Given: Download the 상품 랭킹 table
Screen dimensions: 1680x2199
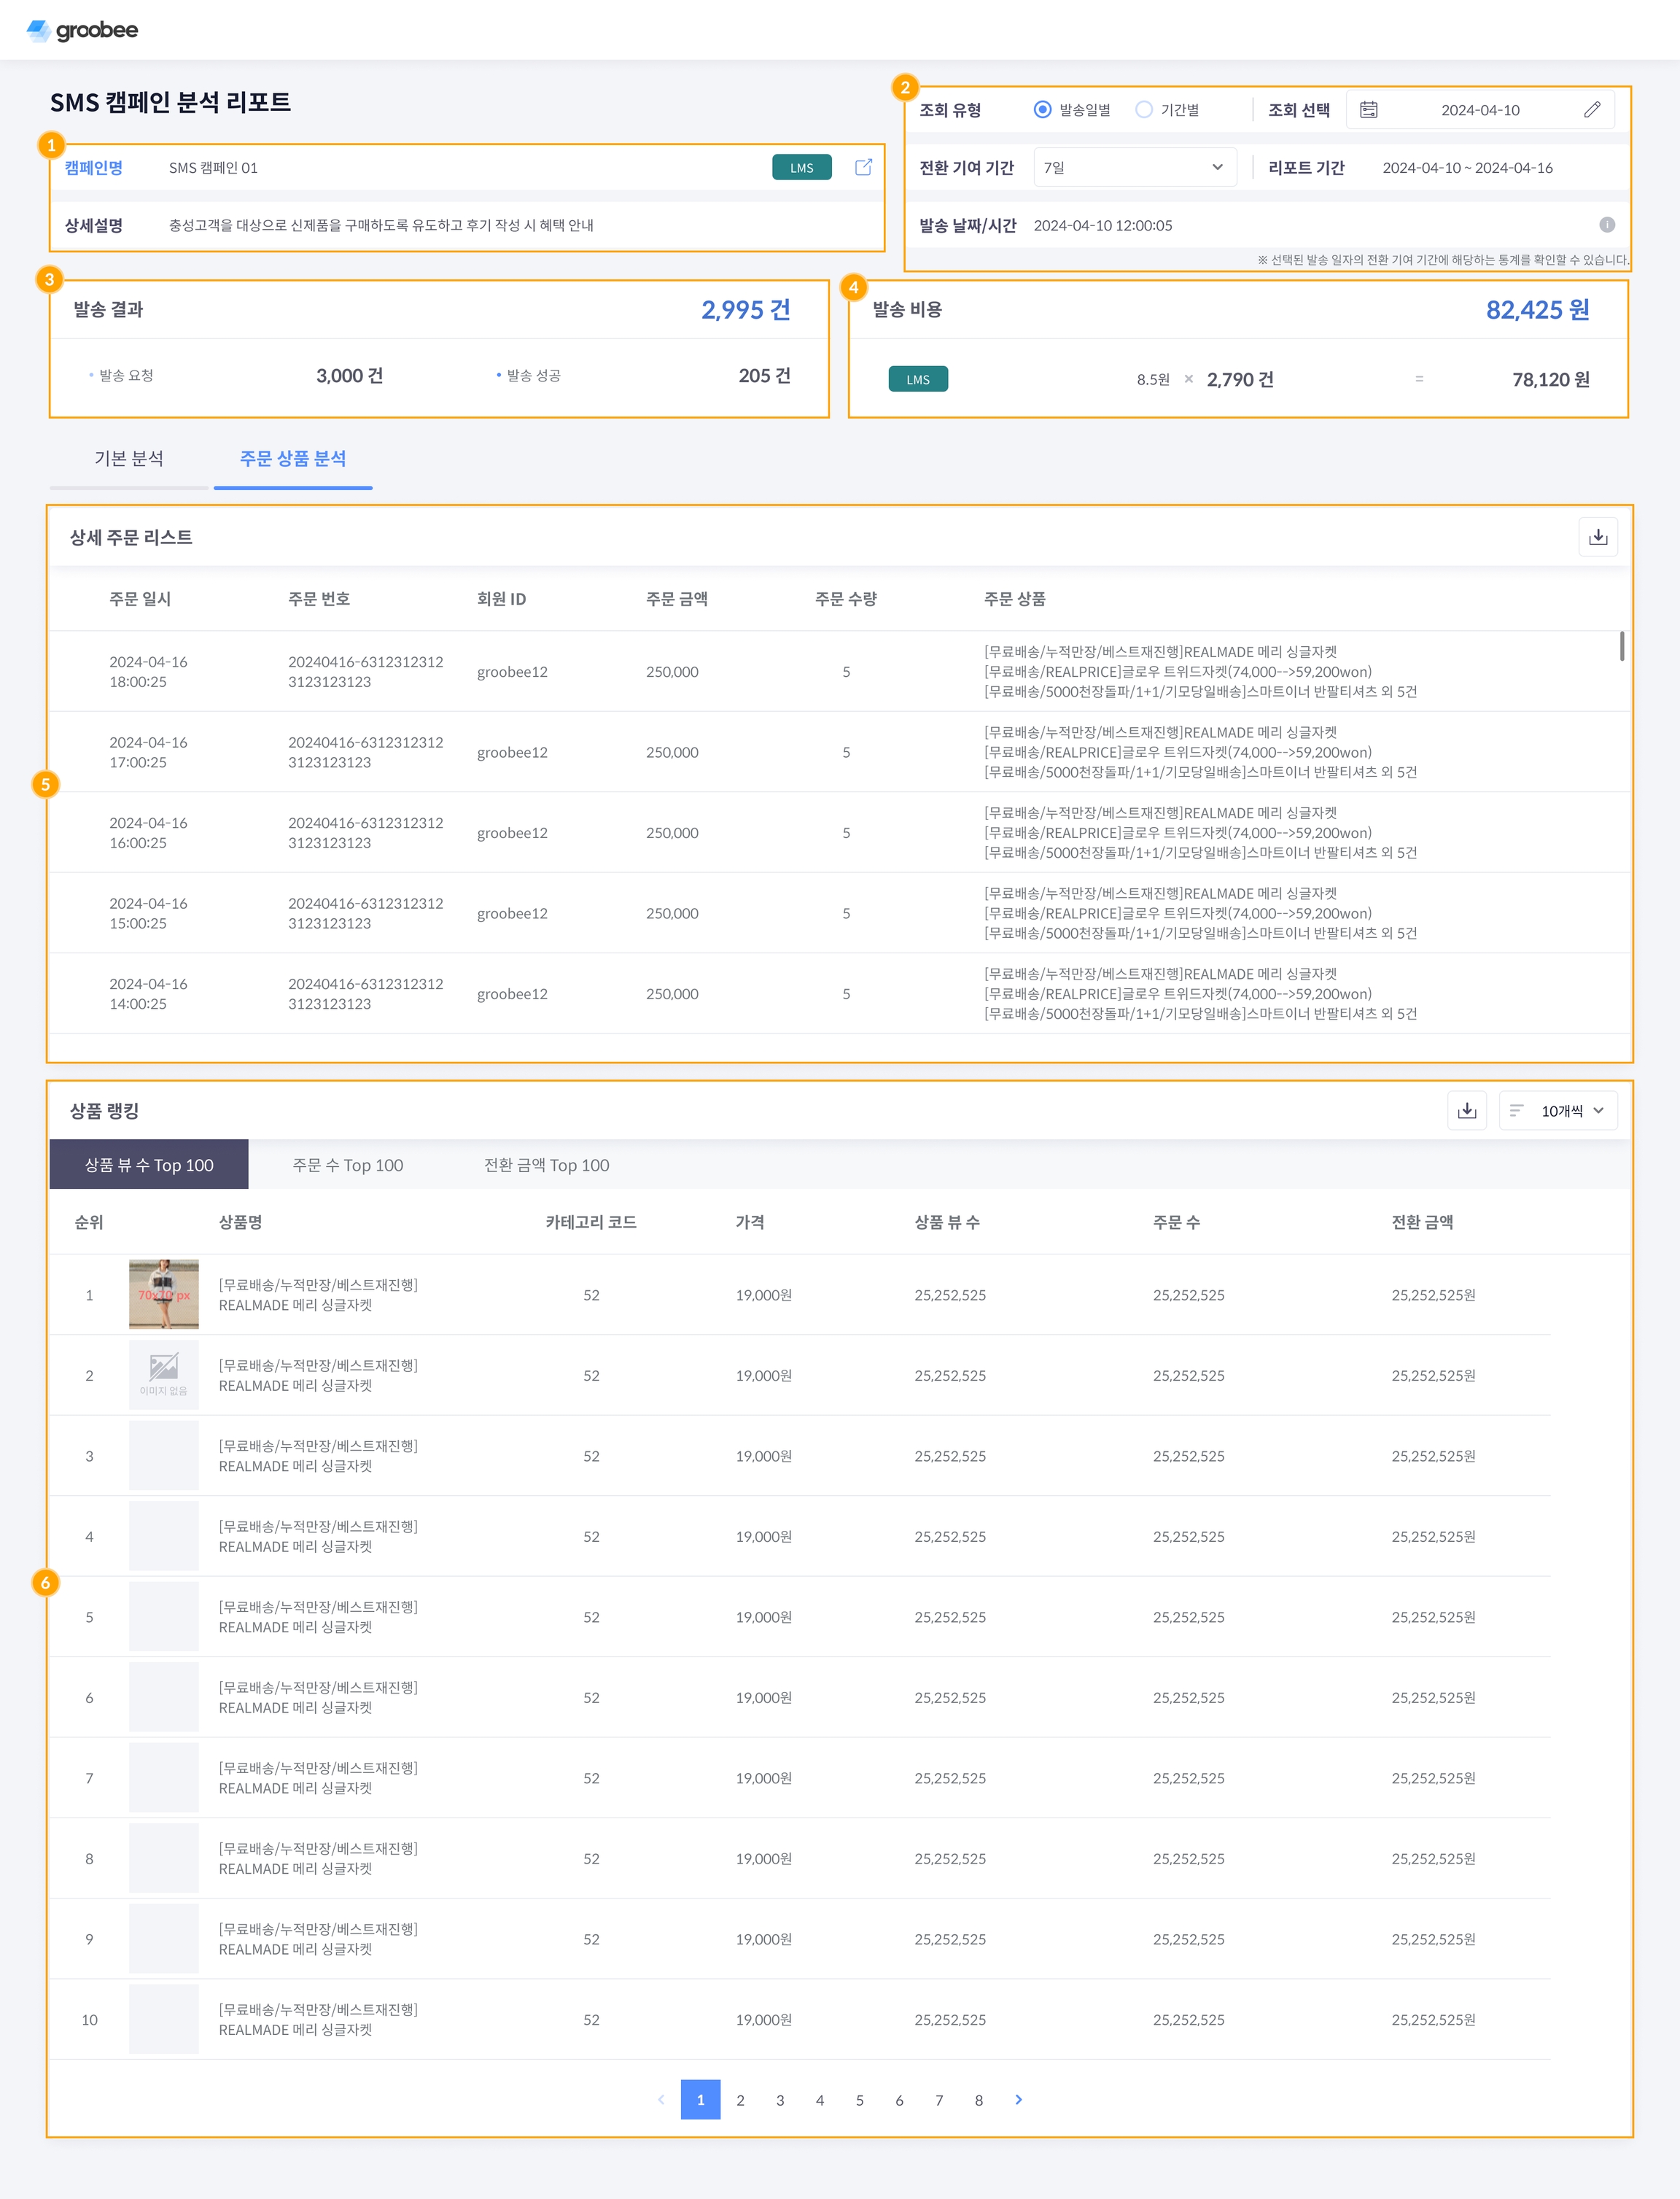Looking at the screenshot, I should pos(1466,1111).
